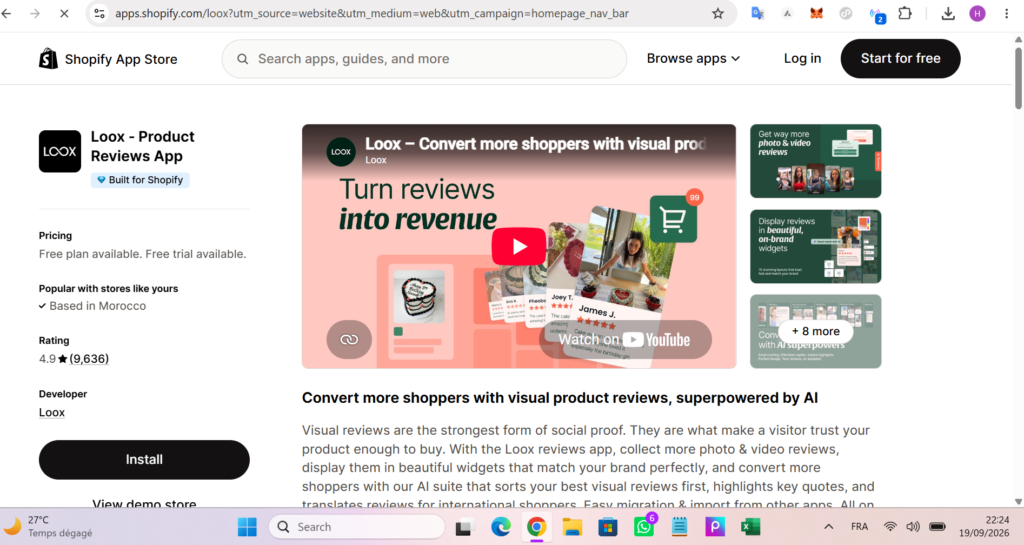Click the 'Based in Morocco' text
This screenshot has width=1024, height=545.
[97, 306]
